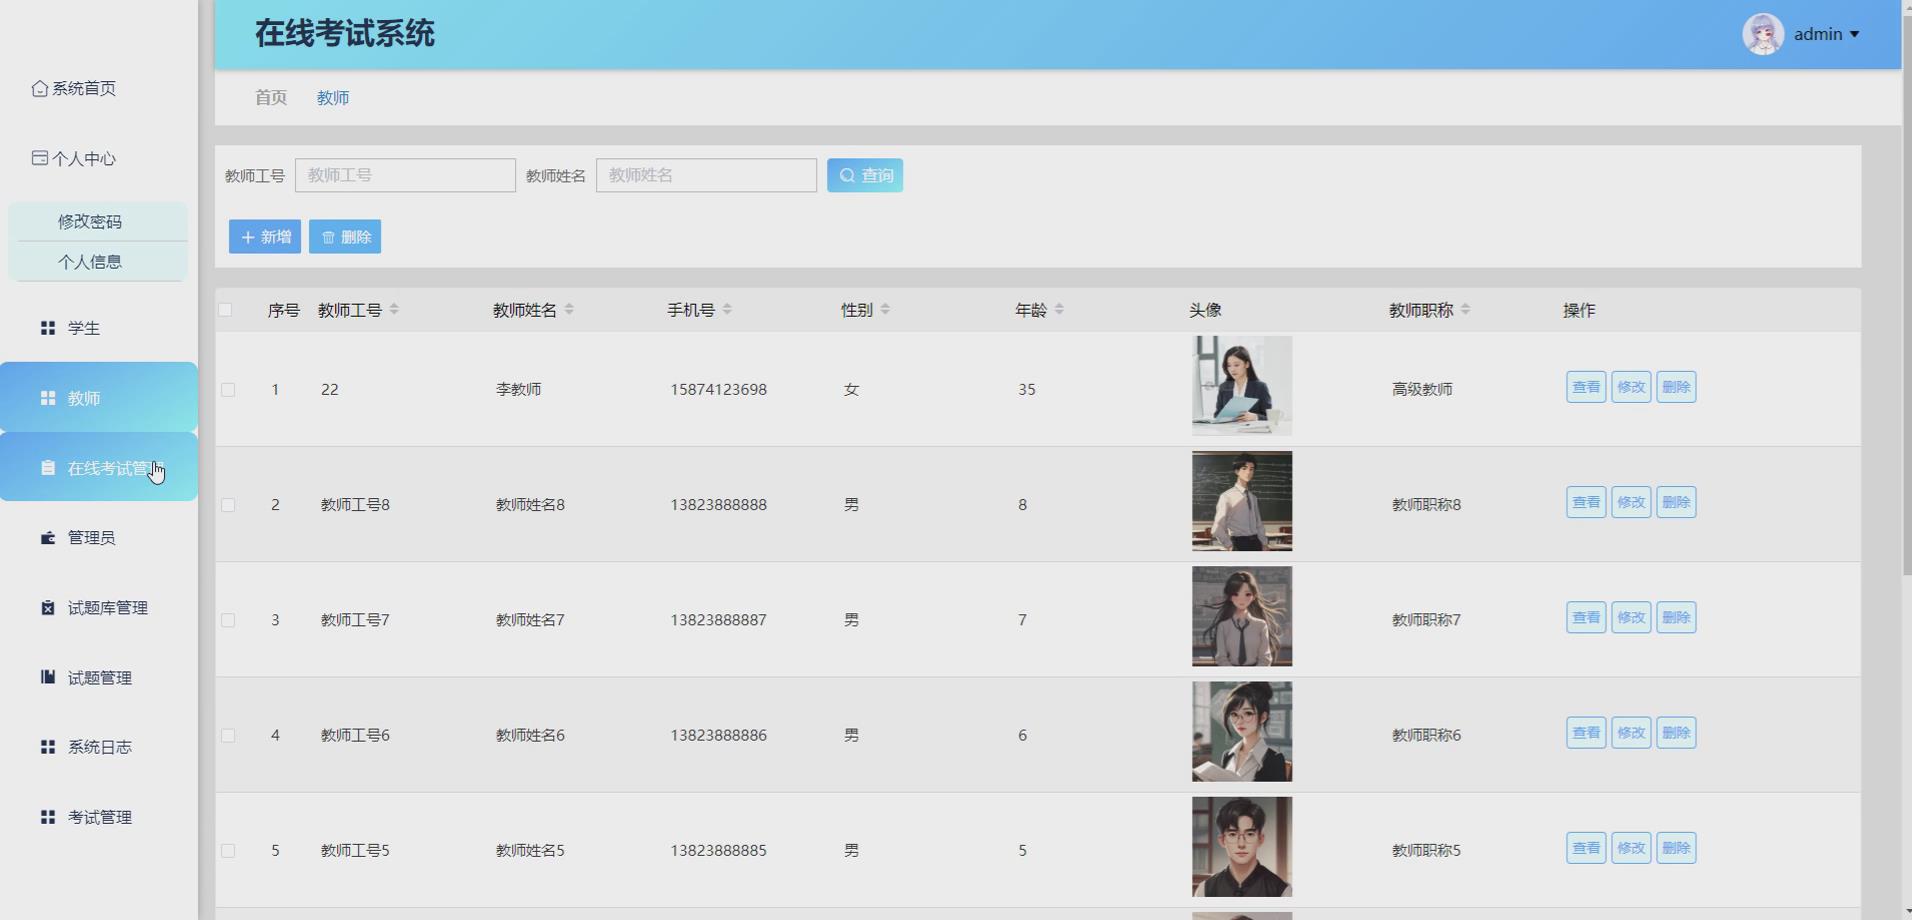
Task: Sort the table by 性别 column
Action: (885, 310)
